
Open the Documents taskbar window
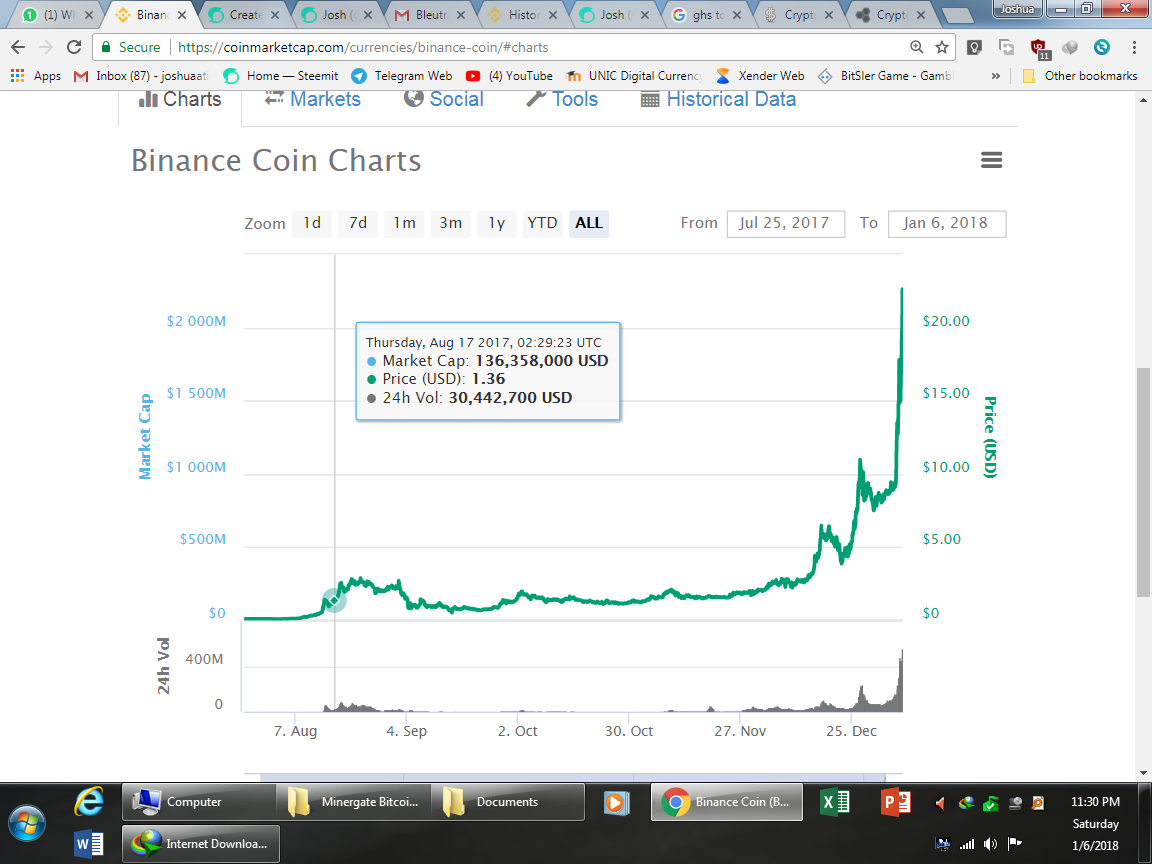point(508,802)
